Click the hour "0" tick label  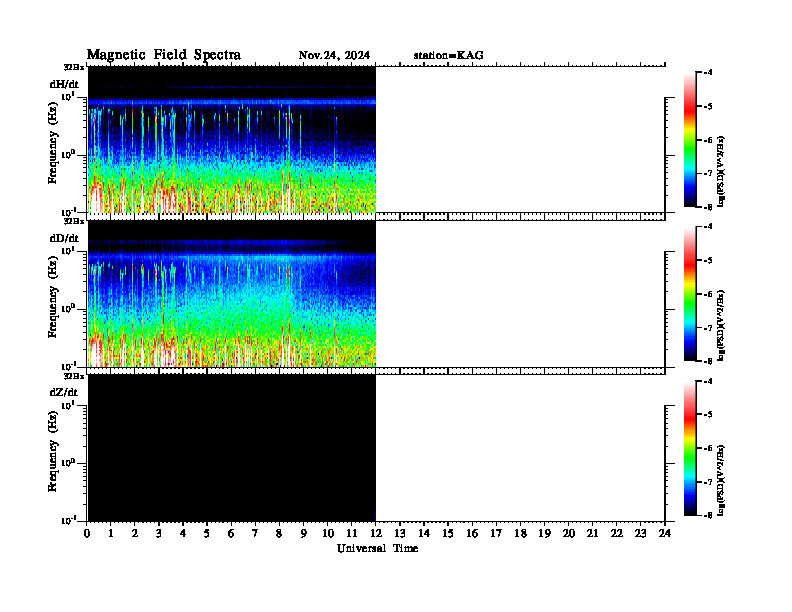tap(87, 533)
